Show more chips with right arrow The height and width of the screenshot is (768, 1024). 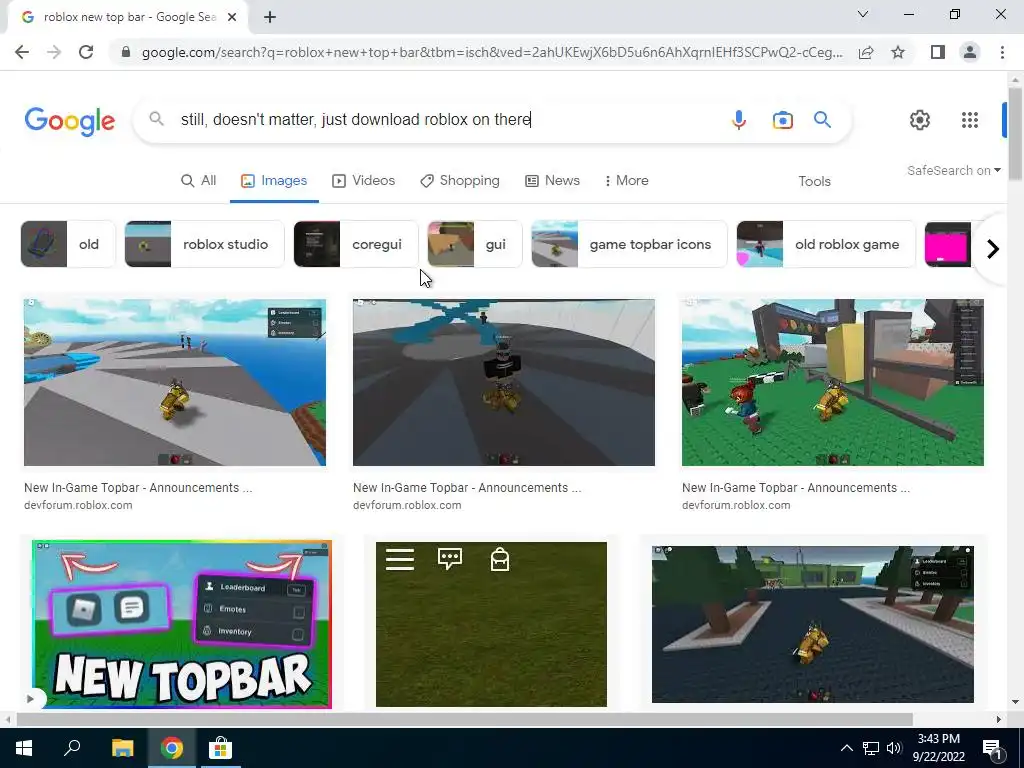tap(993, 249)
